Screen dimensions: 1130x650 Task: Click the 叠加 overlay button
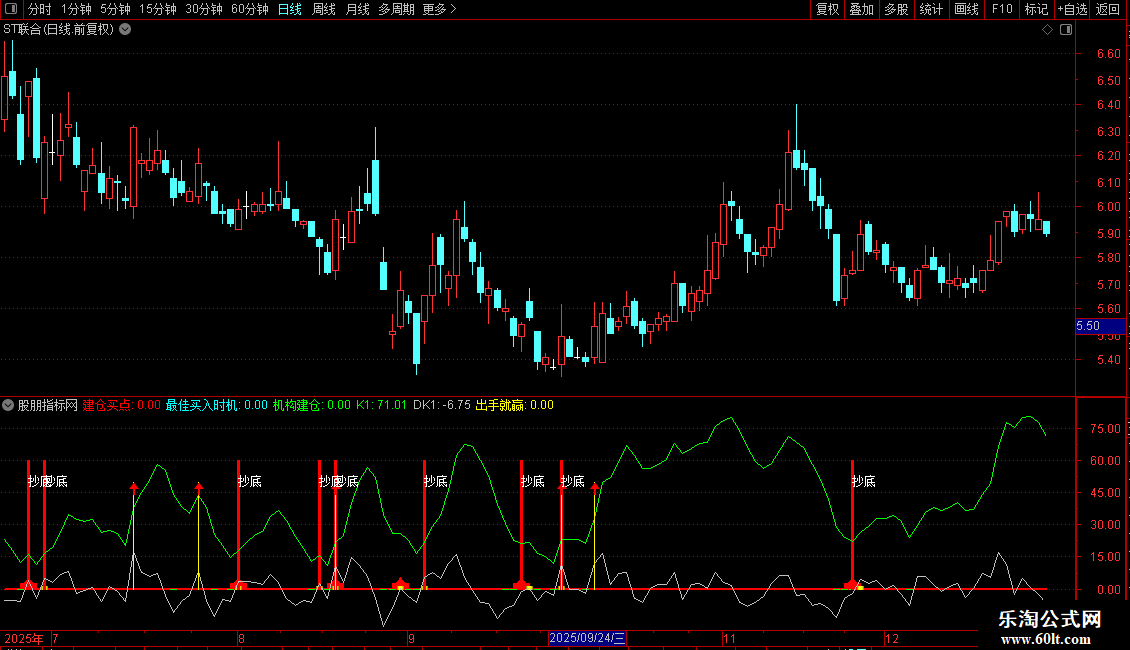pos(861,9)
